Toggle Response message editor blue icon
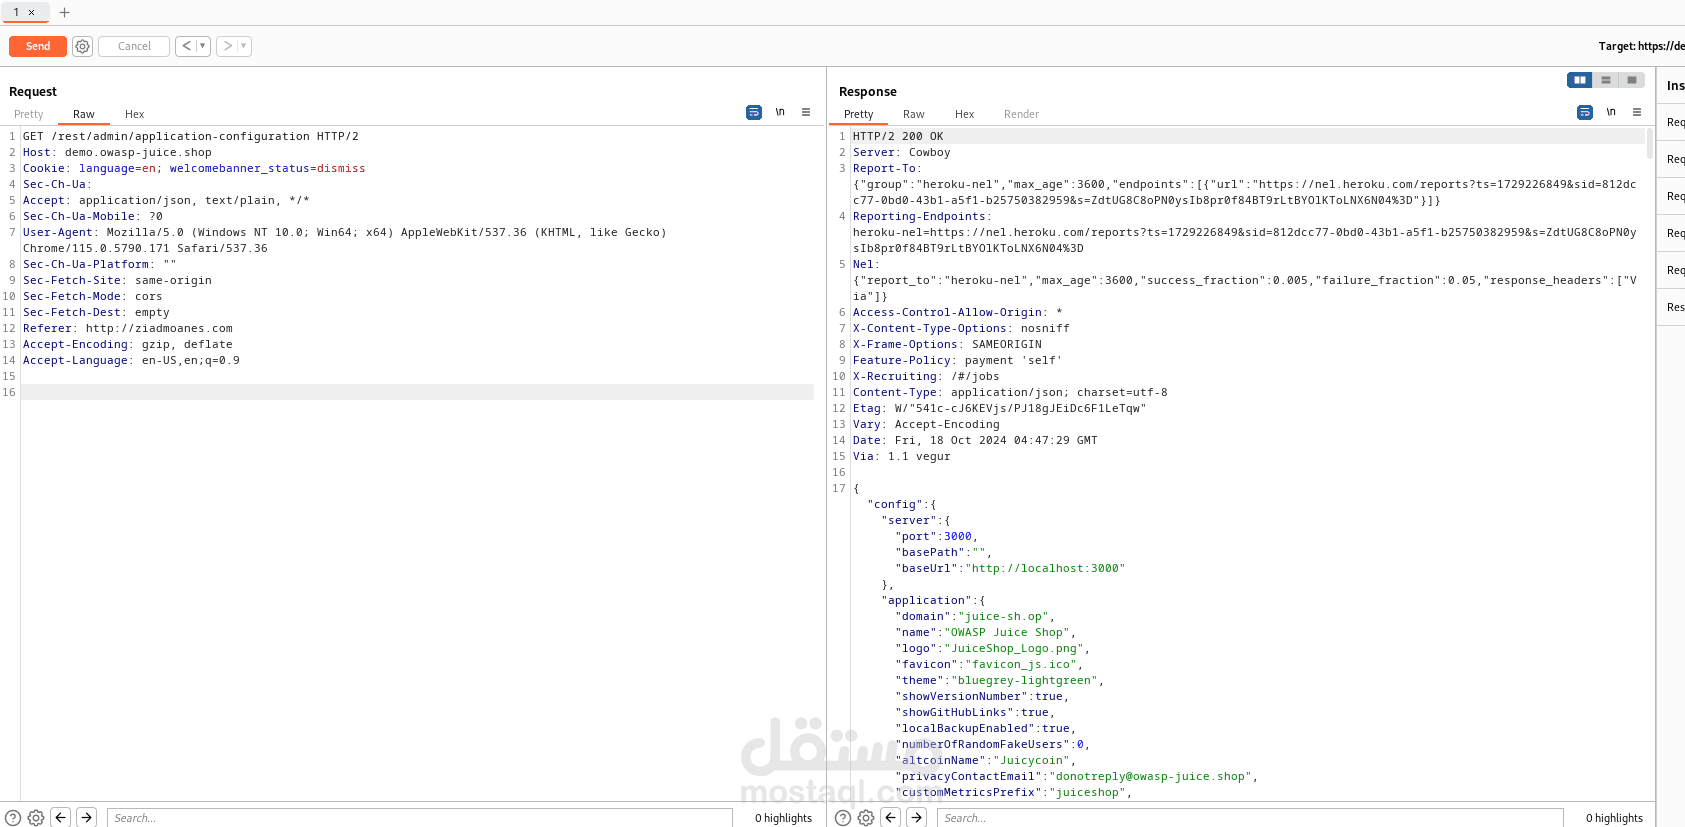 (x=1585, y=112)
